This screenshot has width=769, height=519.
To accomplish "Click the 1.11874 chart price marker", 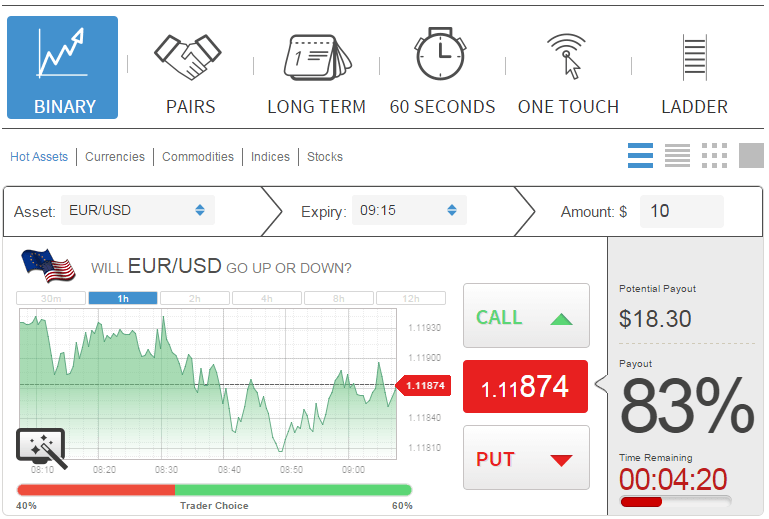I will point(423,386).
